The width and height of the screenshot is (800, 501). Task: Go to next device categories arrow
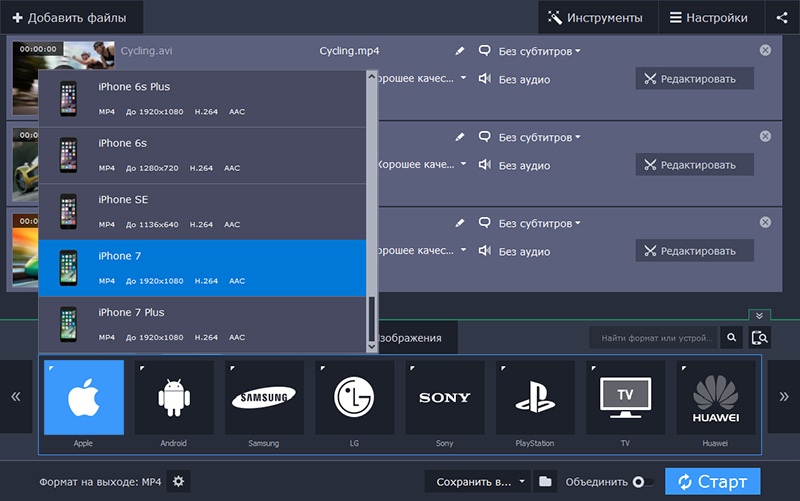coord(784,396)
